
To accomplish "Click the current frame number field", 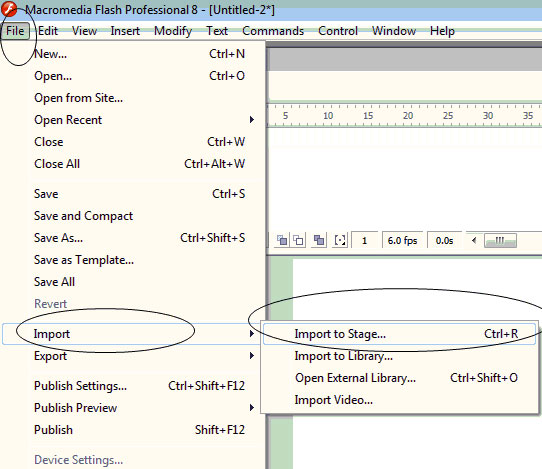I will tap(364, 240).
